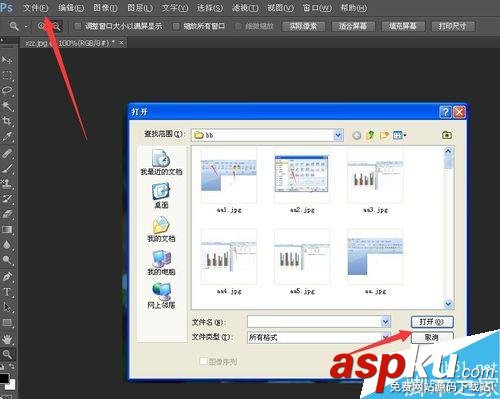Open the zoom tool preset picker arrow
Image resolution: width=500 pixels, height=399 pixels.
26,26
